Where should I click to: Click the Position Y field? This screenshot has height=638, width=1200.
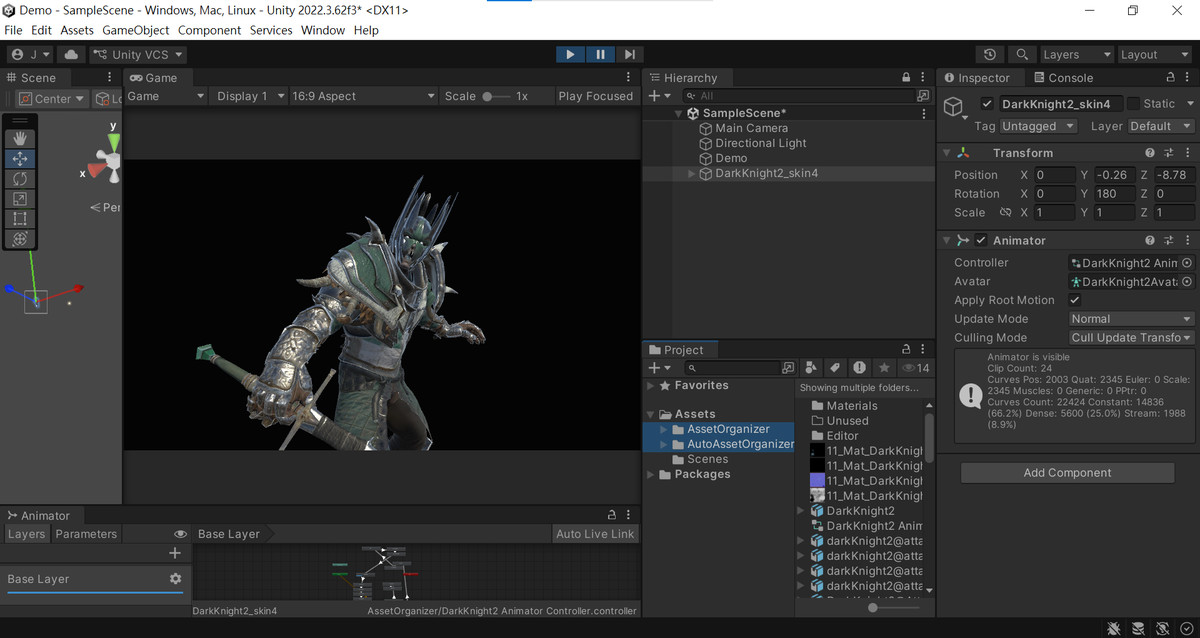tap(1114, 175)
